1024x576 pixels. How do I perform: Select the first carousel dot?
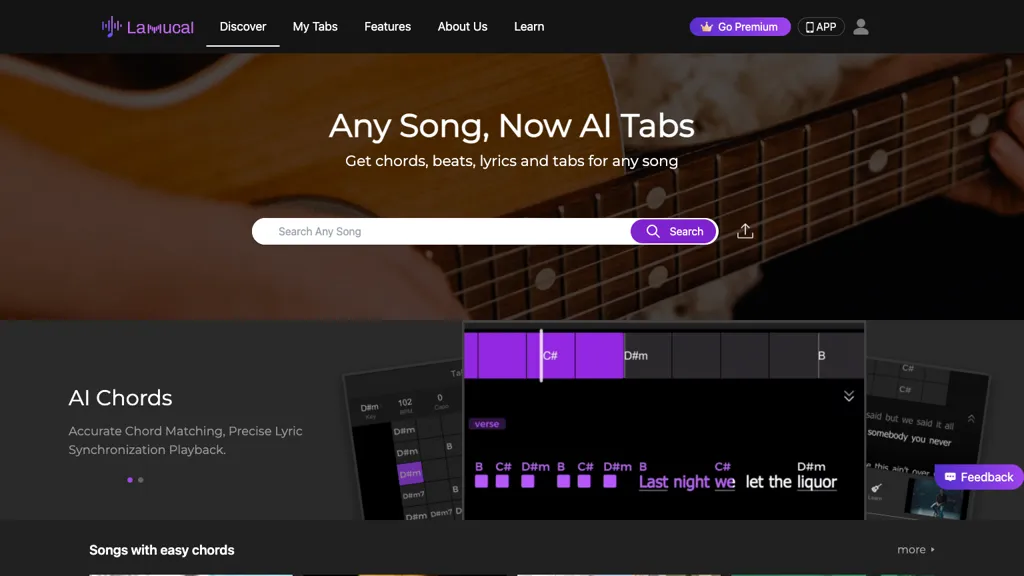[x=130, y=480]
